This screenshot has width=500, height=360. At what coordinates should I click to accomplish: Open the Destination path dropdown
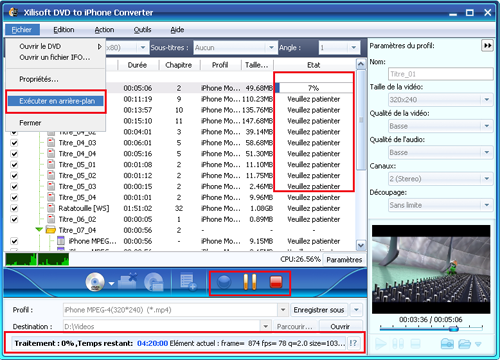point(266,326)
